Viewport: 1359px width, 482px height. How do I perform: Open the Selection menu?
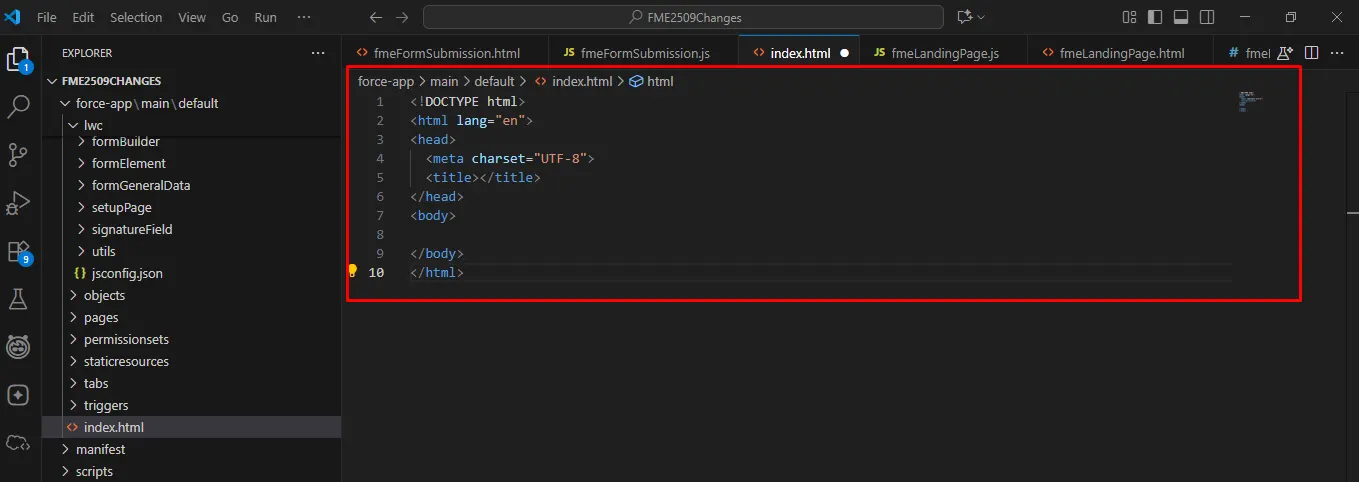tap(135, 17)
